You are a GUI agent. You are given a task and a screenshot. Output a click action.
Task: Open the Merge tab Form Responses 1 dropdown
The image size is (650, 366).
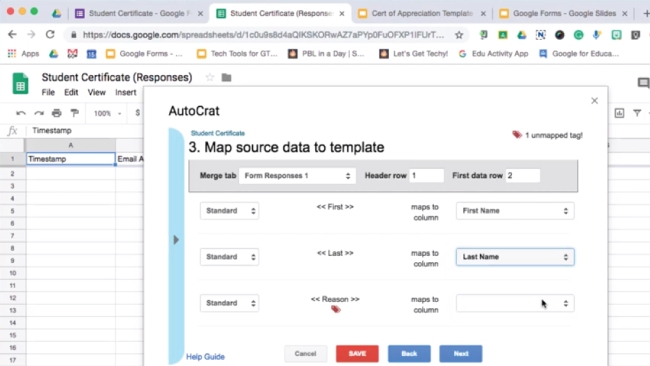tap(297, 176)
